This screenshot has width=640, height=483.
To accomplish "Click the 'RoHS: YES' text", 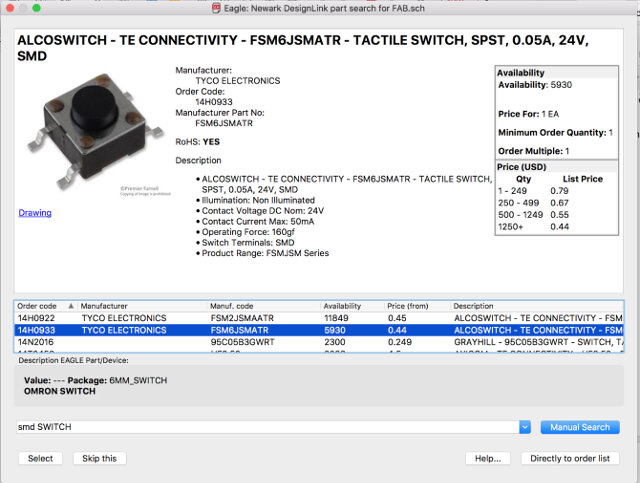I will (x=198, y=142).
